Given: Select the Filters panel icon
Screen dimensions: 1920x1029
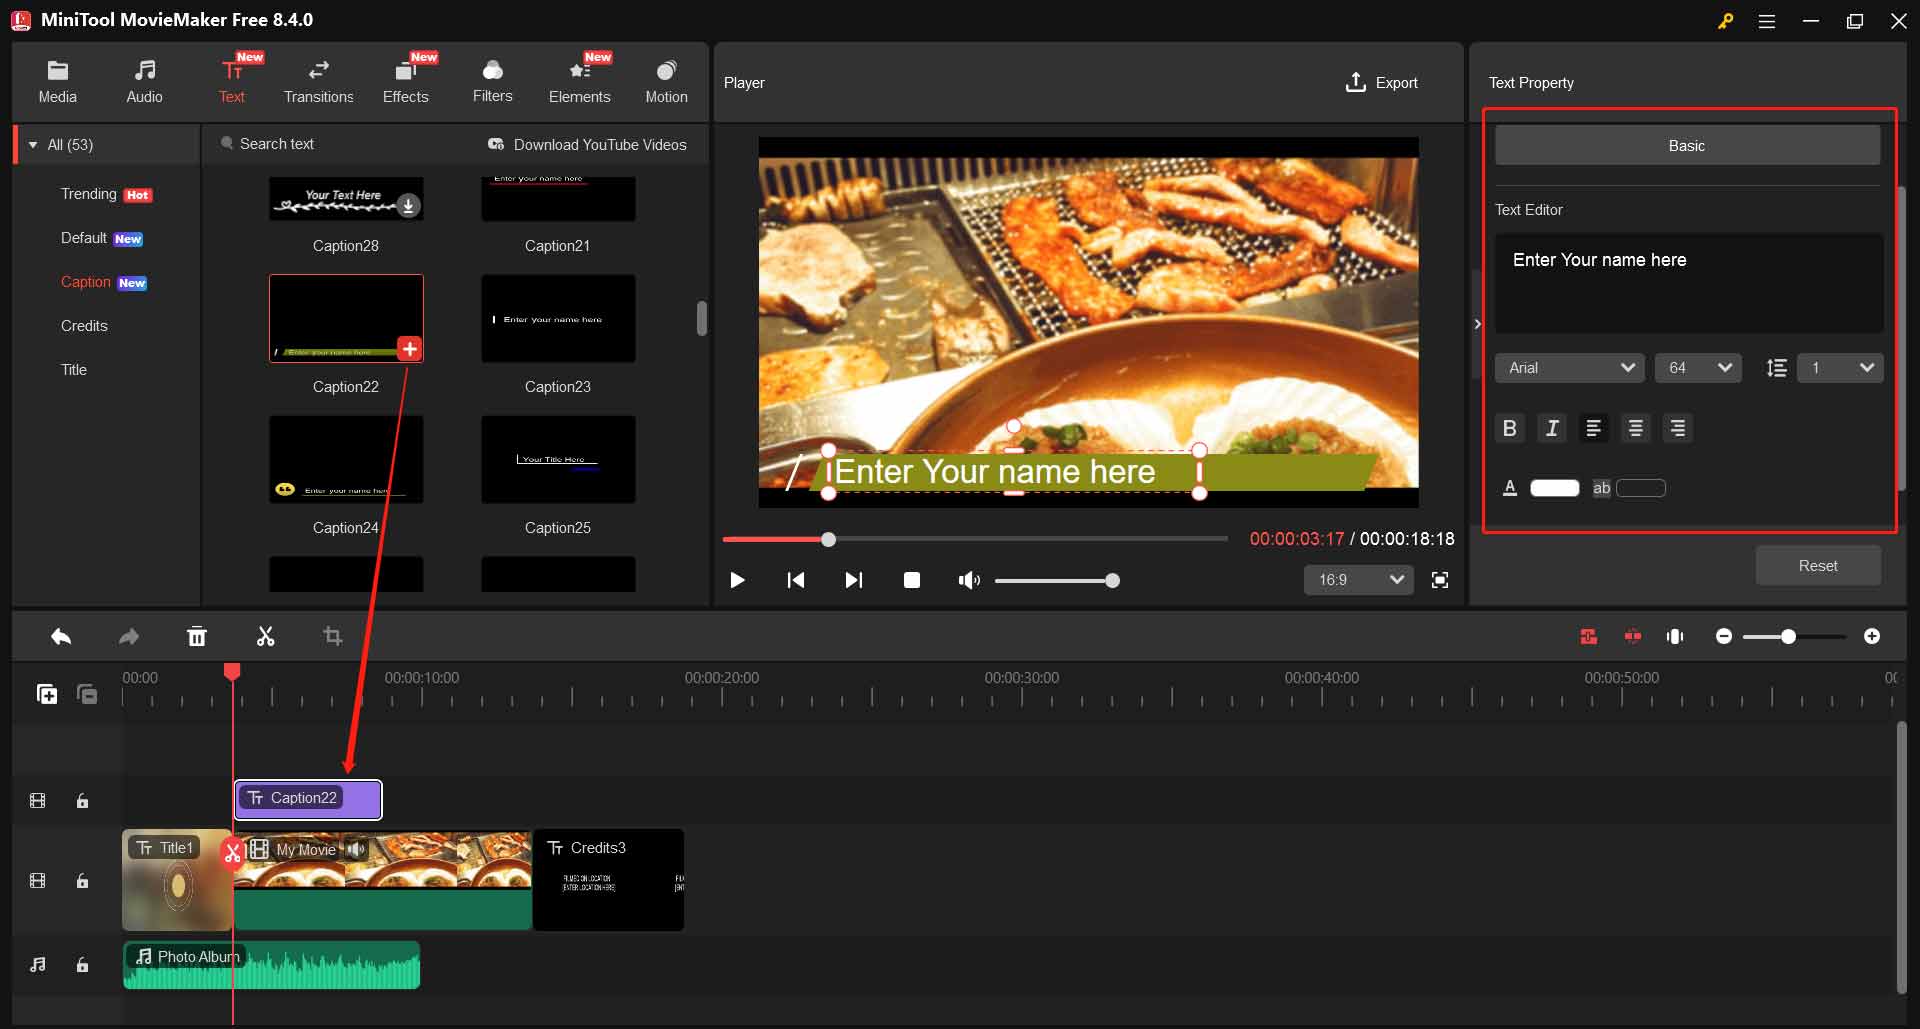Looking at the screenshot, I should click(x=492, y=80).
